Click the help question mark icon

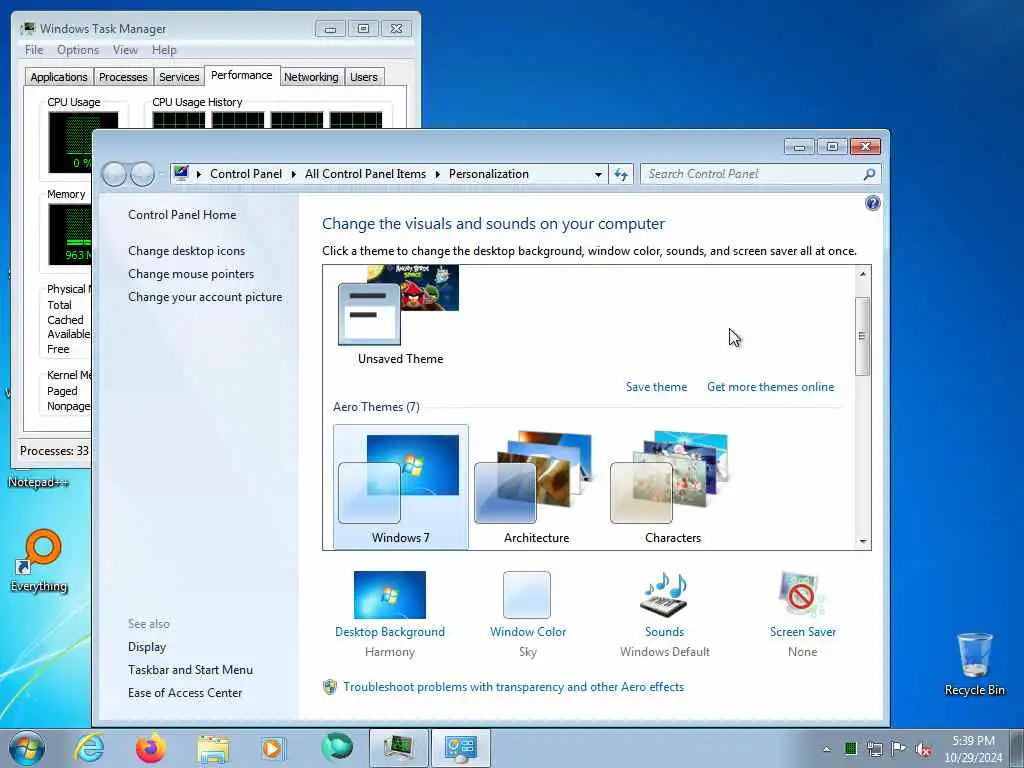pyautogui.click(x=872, y=203)
